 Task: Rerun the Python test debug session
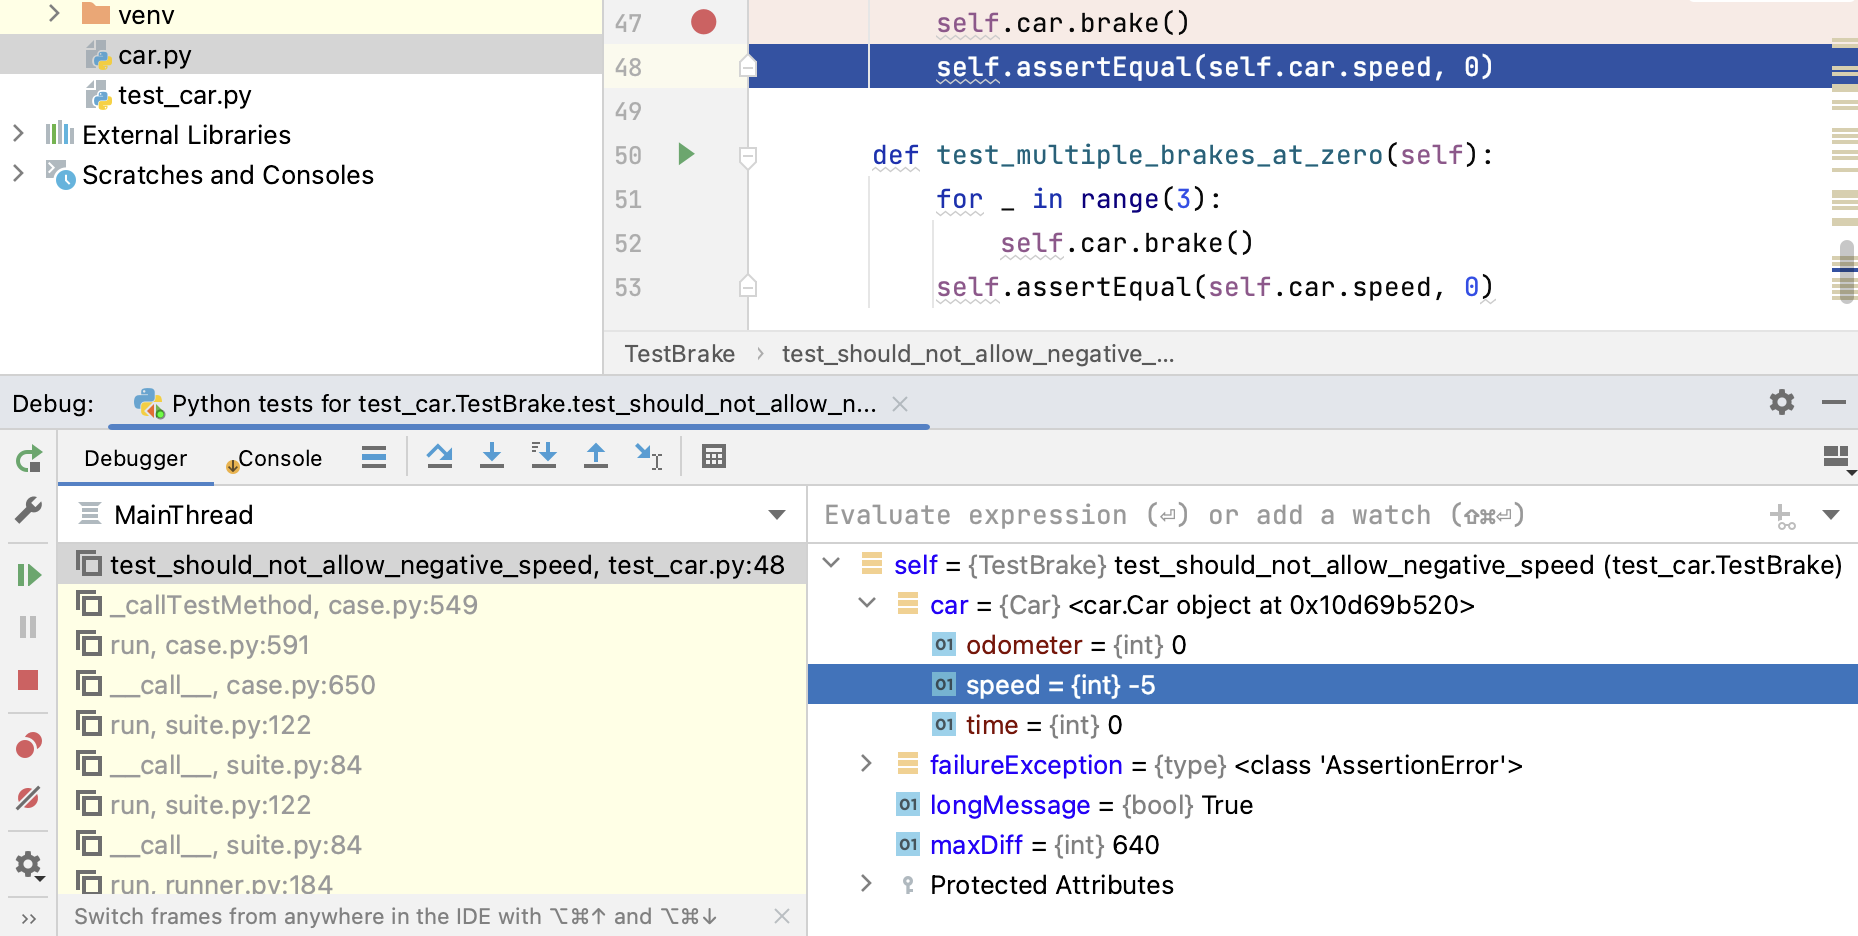coord(28,459)
